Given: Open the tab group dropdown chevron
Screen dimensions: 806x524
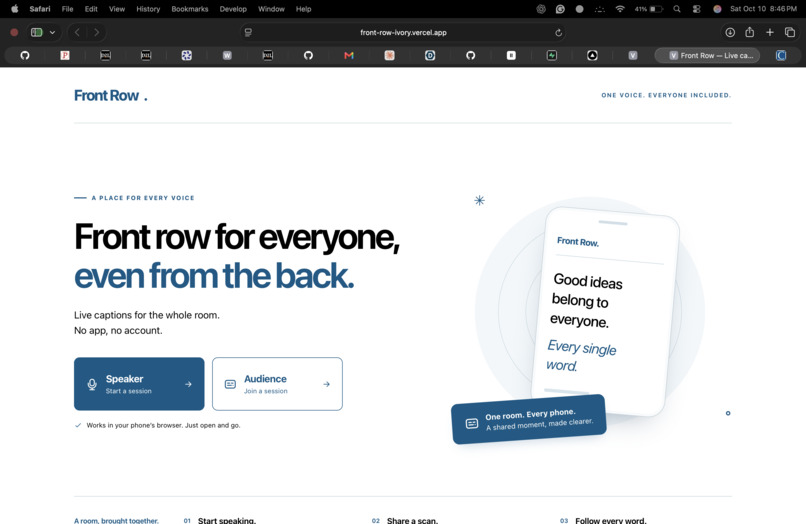Looking at the screenshot, I should (x=52, y=32).
